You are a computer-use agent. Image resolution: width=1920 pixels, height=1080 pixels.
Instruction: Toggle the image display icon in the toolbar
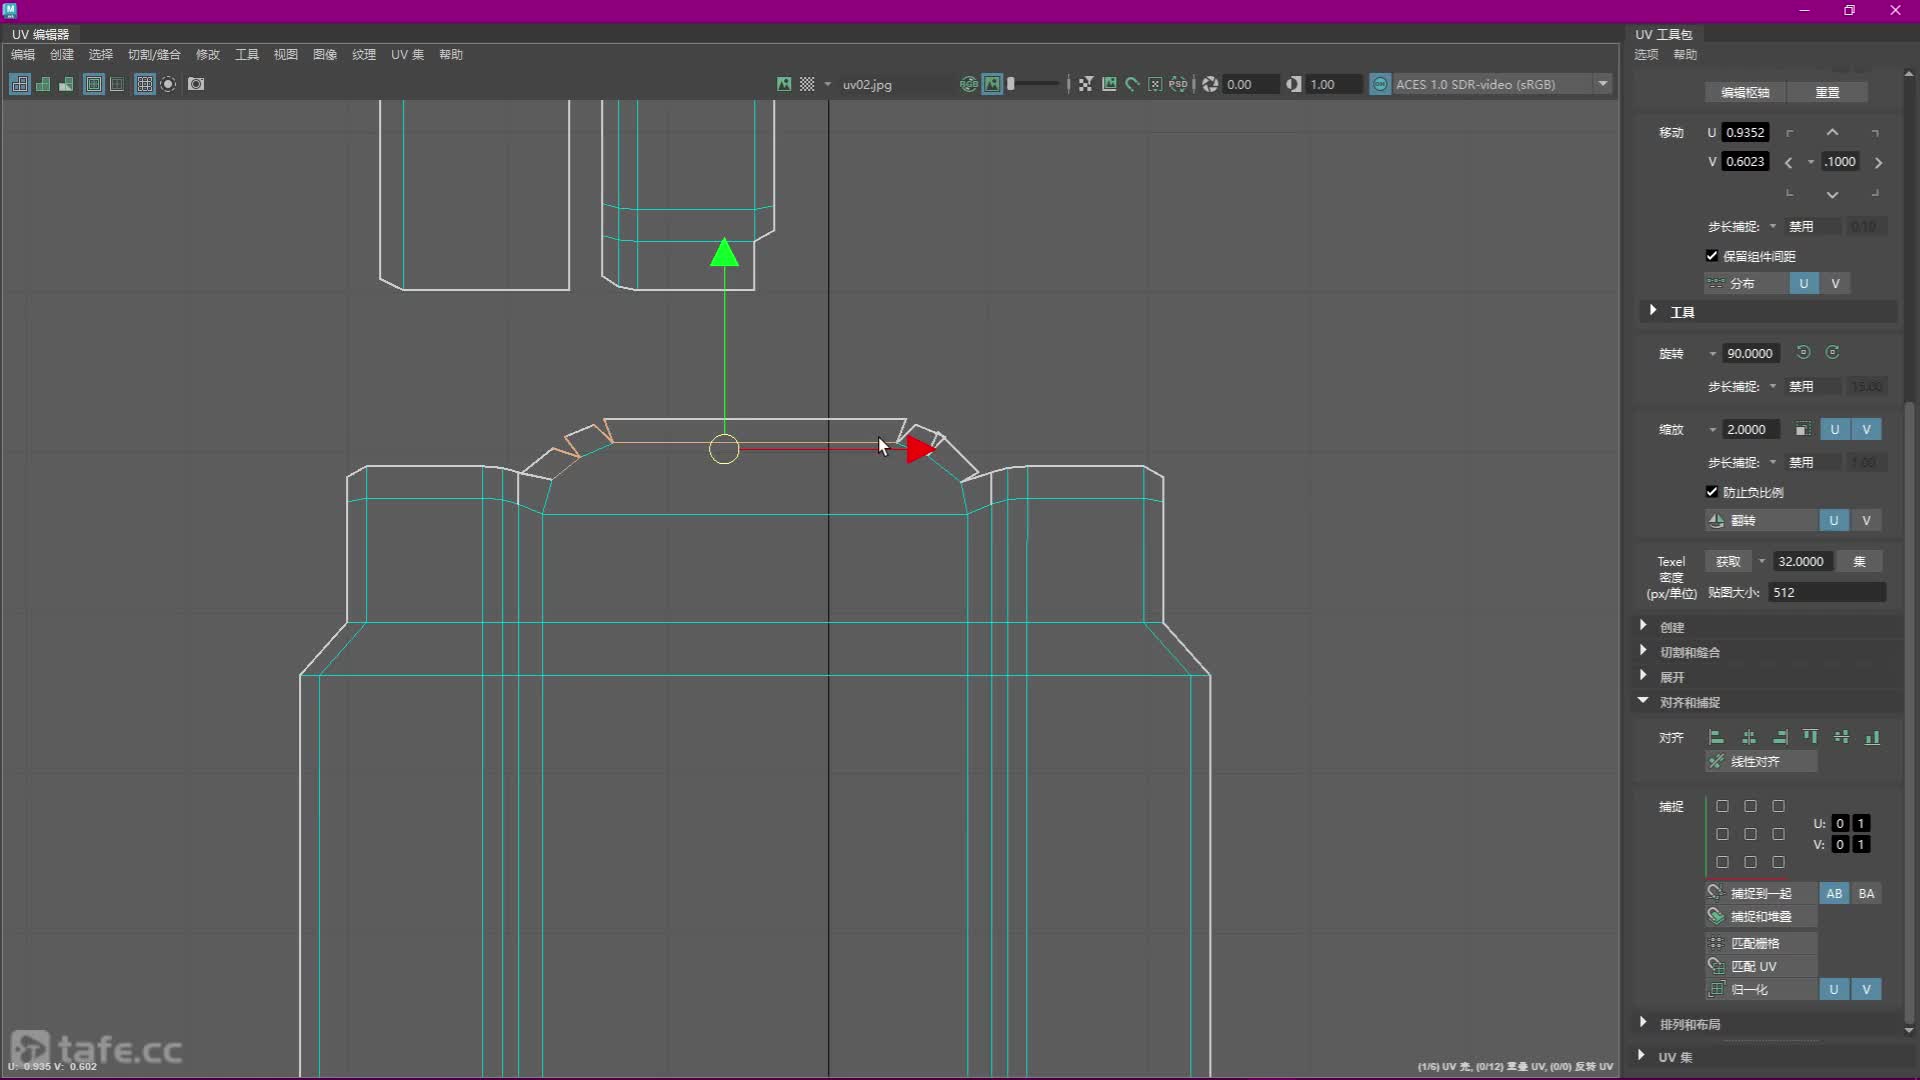(x=784, y=84)
